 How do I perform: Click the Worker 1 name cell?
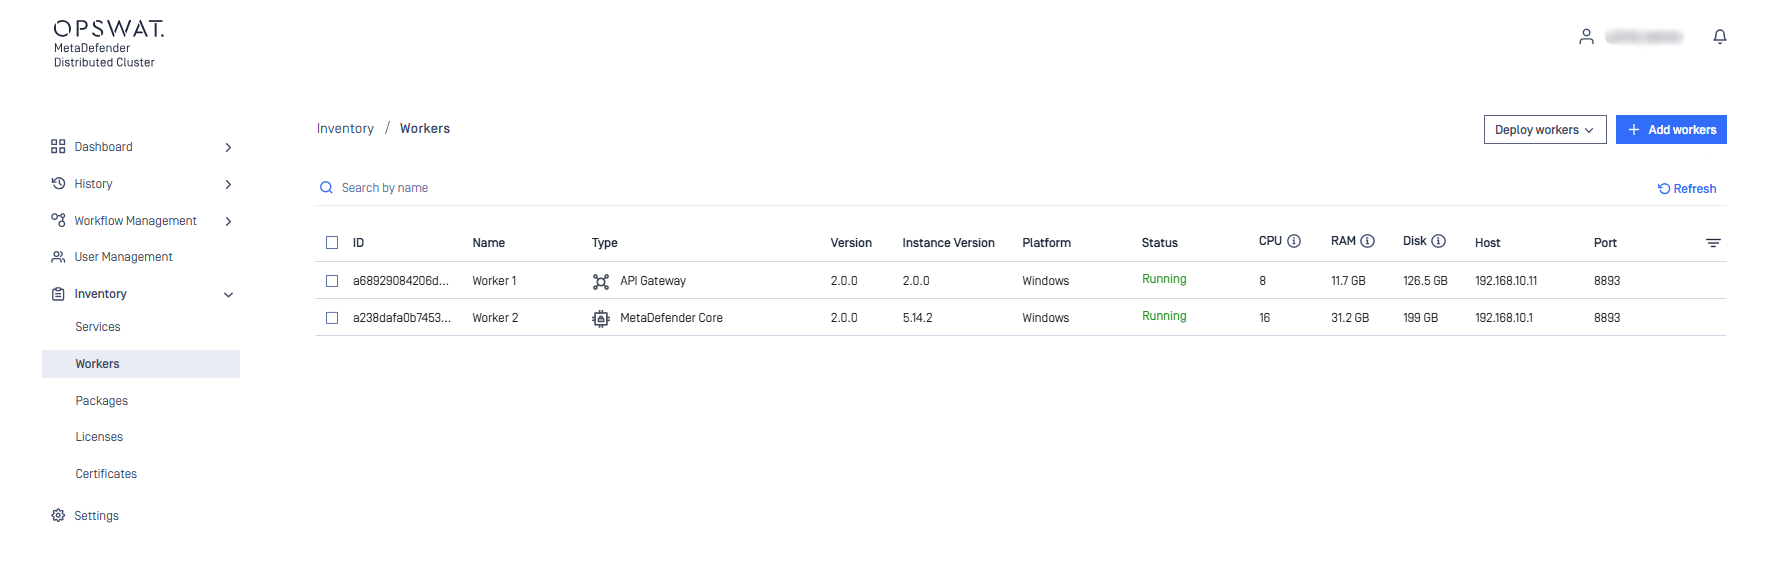click(494, 281)
